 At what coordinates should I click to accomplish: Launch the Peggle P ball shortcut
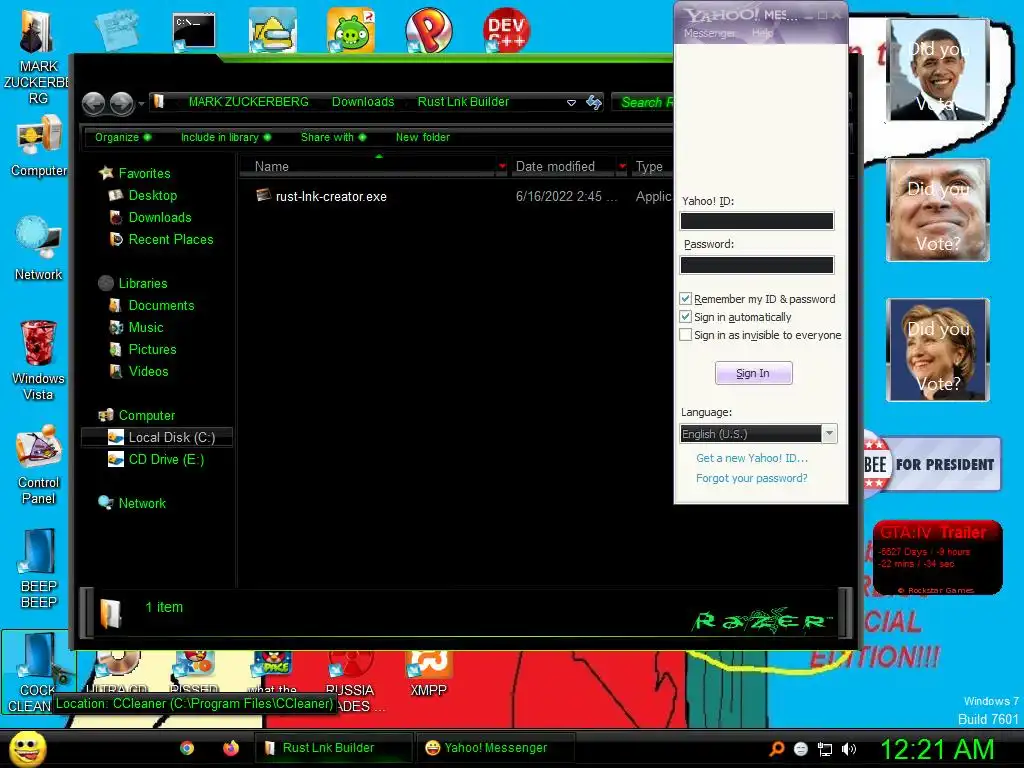pyautogui.click(x=428, y=30)
